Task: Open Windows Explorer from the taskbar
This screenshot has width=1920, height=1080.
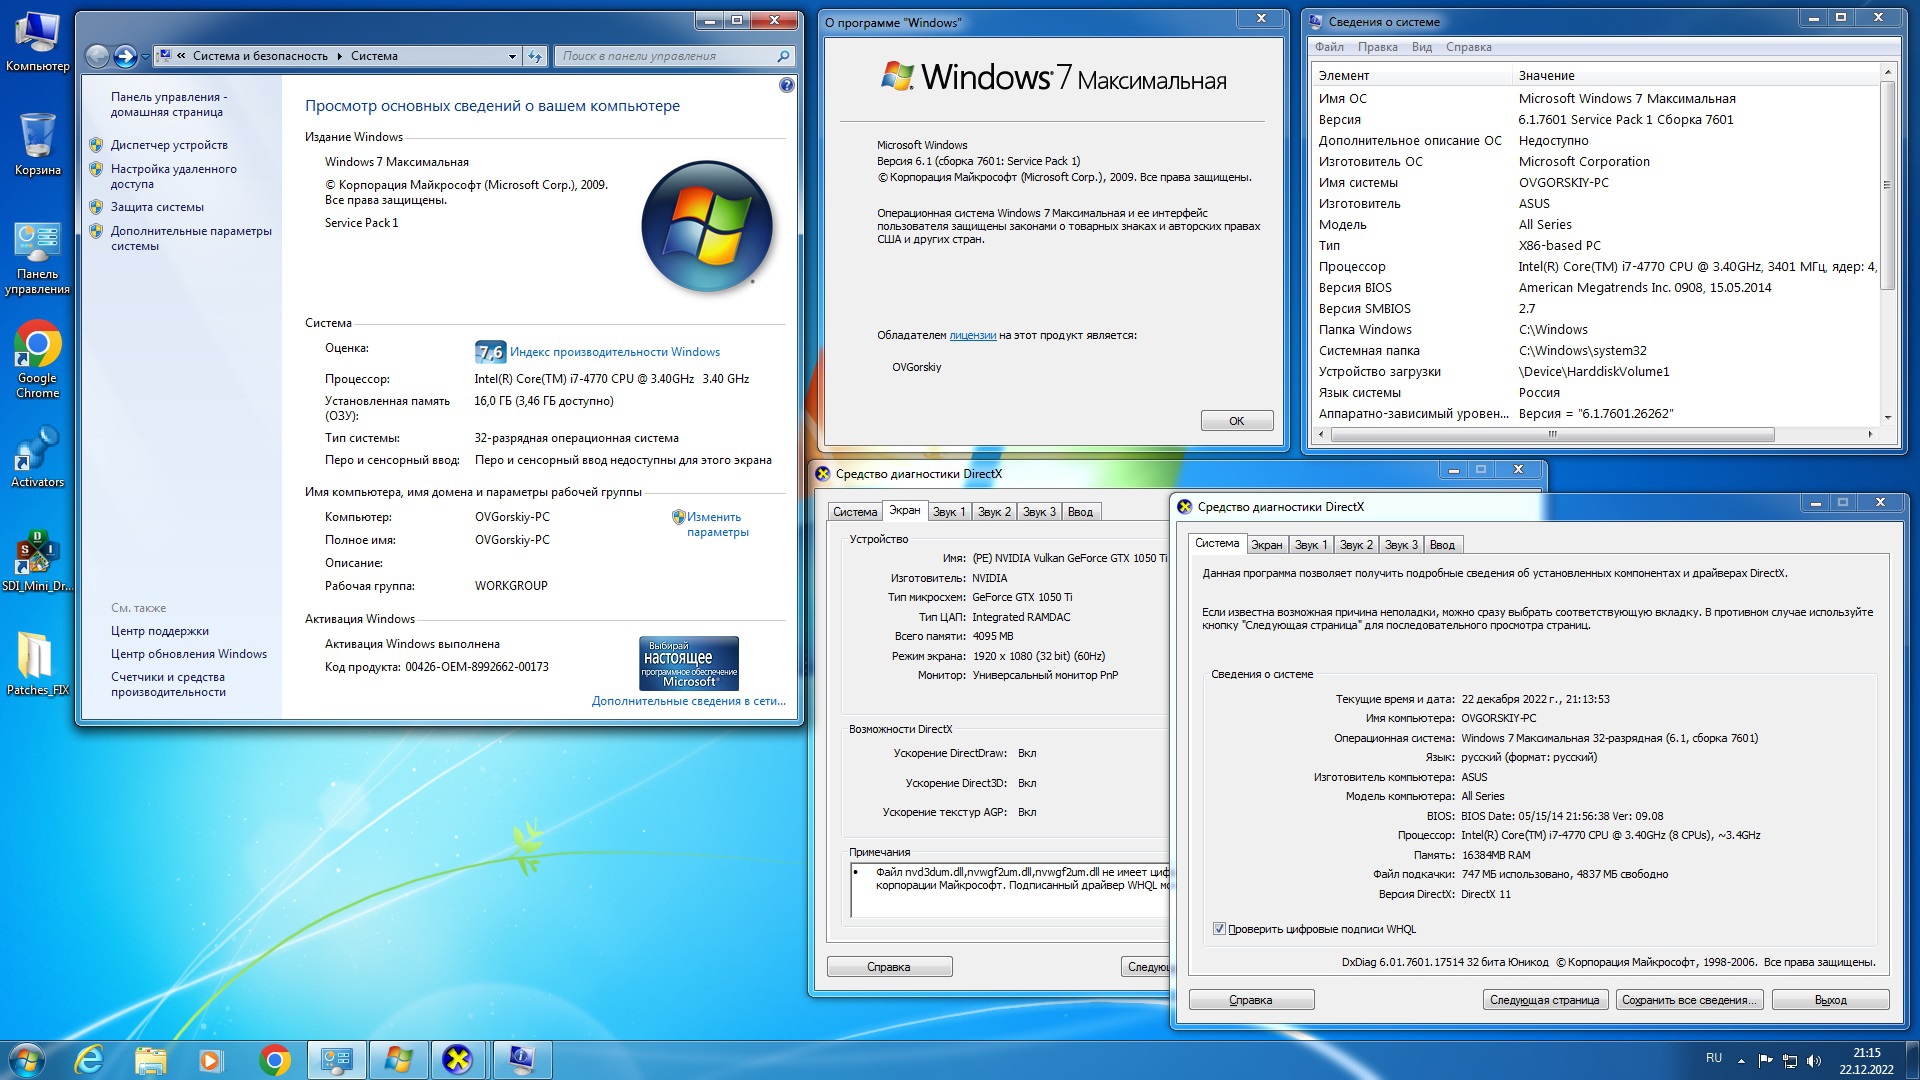Action: (150, 1059)
